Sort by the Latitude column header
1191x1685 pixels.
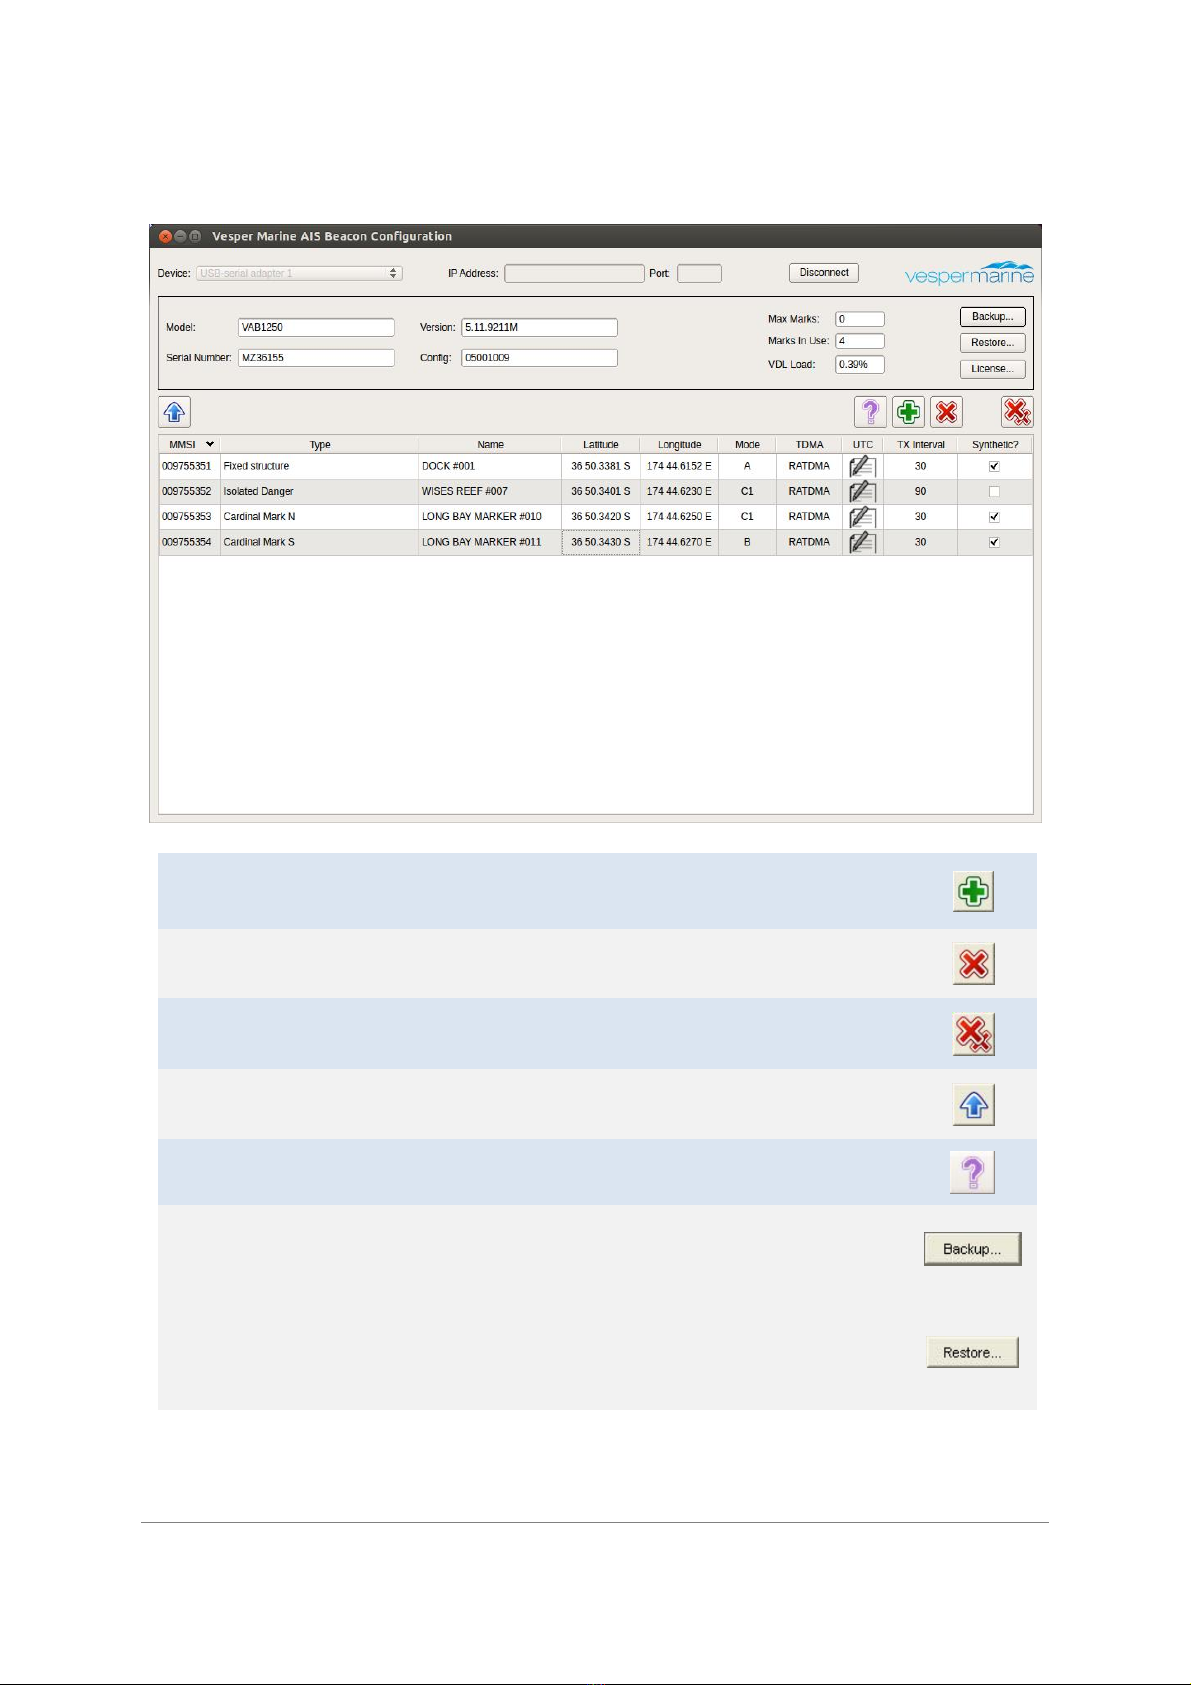(x=601, y=444)
